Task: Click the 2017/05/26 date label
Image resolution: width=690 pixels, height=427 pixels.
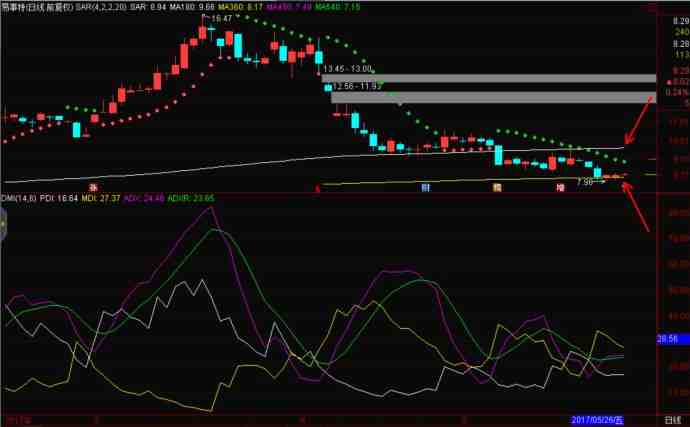Action: [x=597, y=420]
